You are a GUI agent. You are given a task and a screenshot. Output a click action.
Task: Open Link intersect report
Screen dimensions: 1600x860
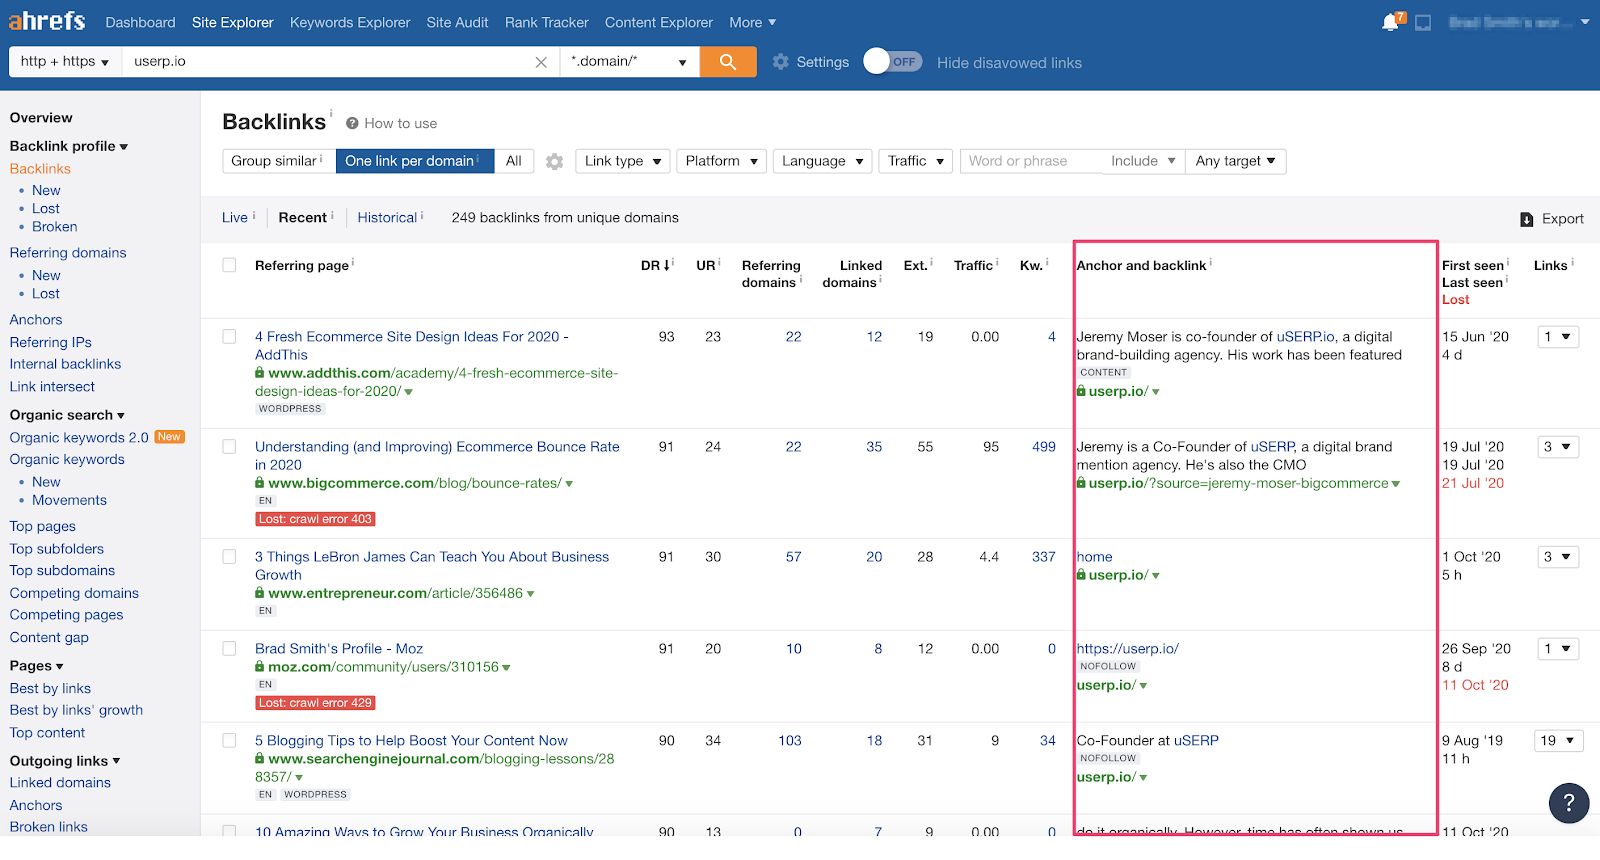coord(52,387)
